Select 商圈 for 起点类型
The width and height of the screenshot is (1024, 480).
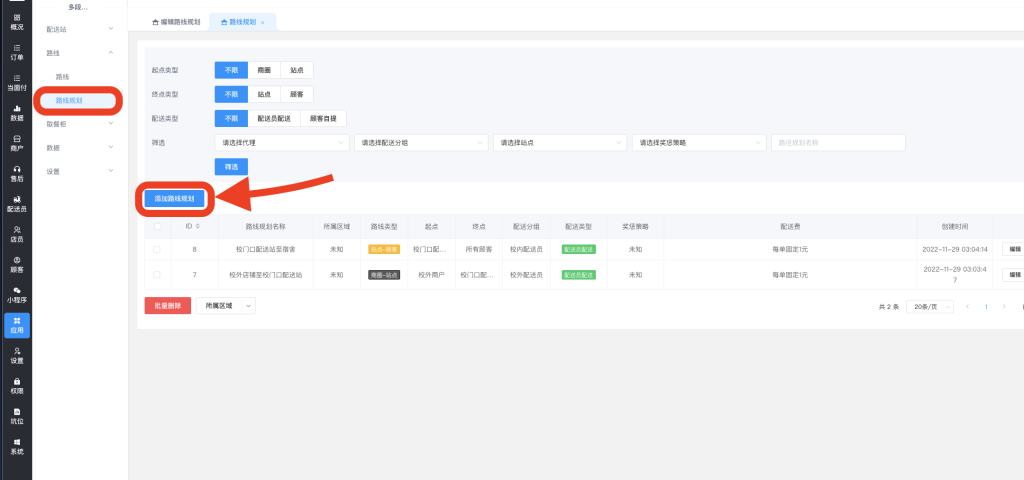pyautogui.click(x=263, y=70)
